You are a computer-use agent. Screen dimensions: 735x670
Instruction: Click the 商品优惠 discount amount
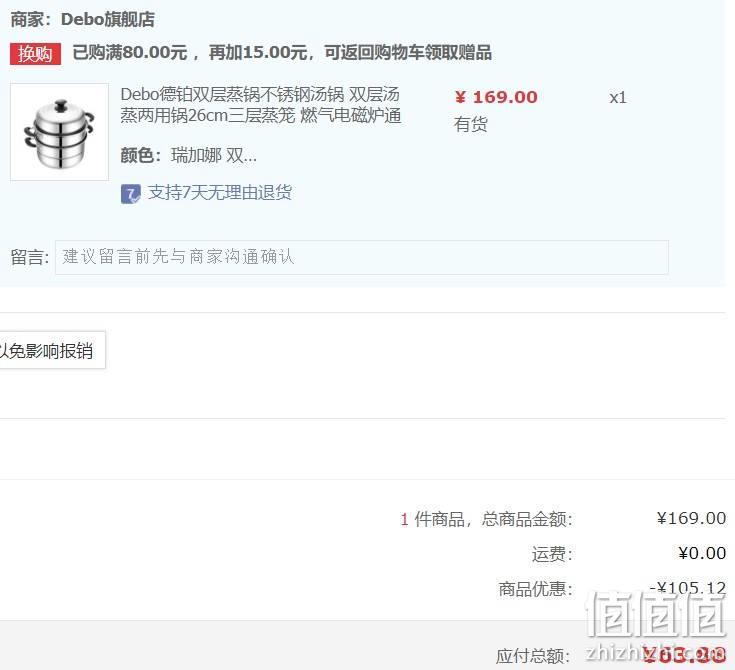[688, 587]
